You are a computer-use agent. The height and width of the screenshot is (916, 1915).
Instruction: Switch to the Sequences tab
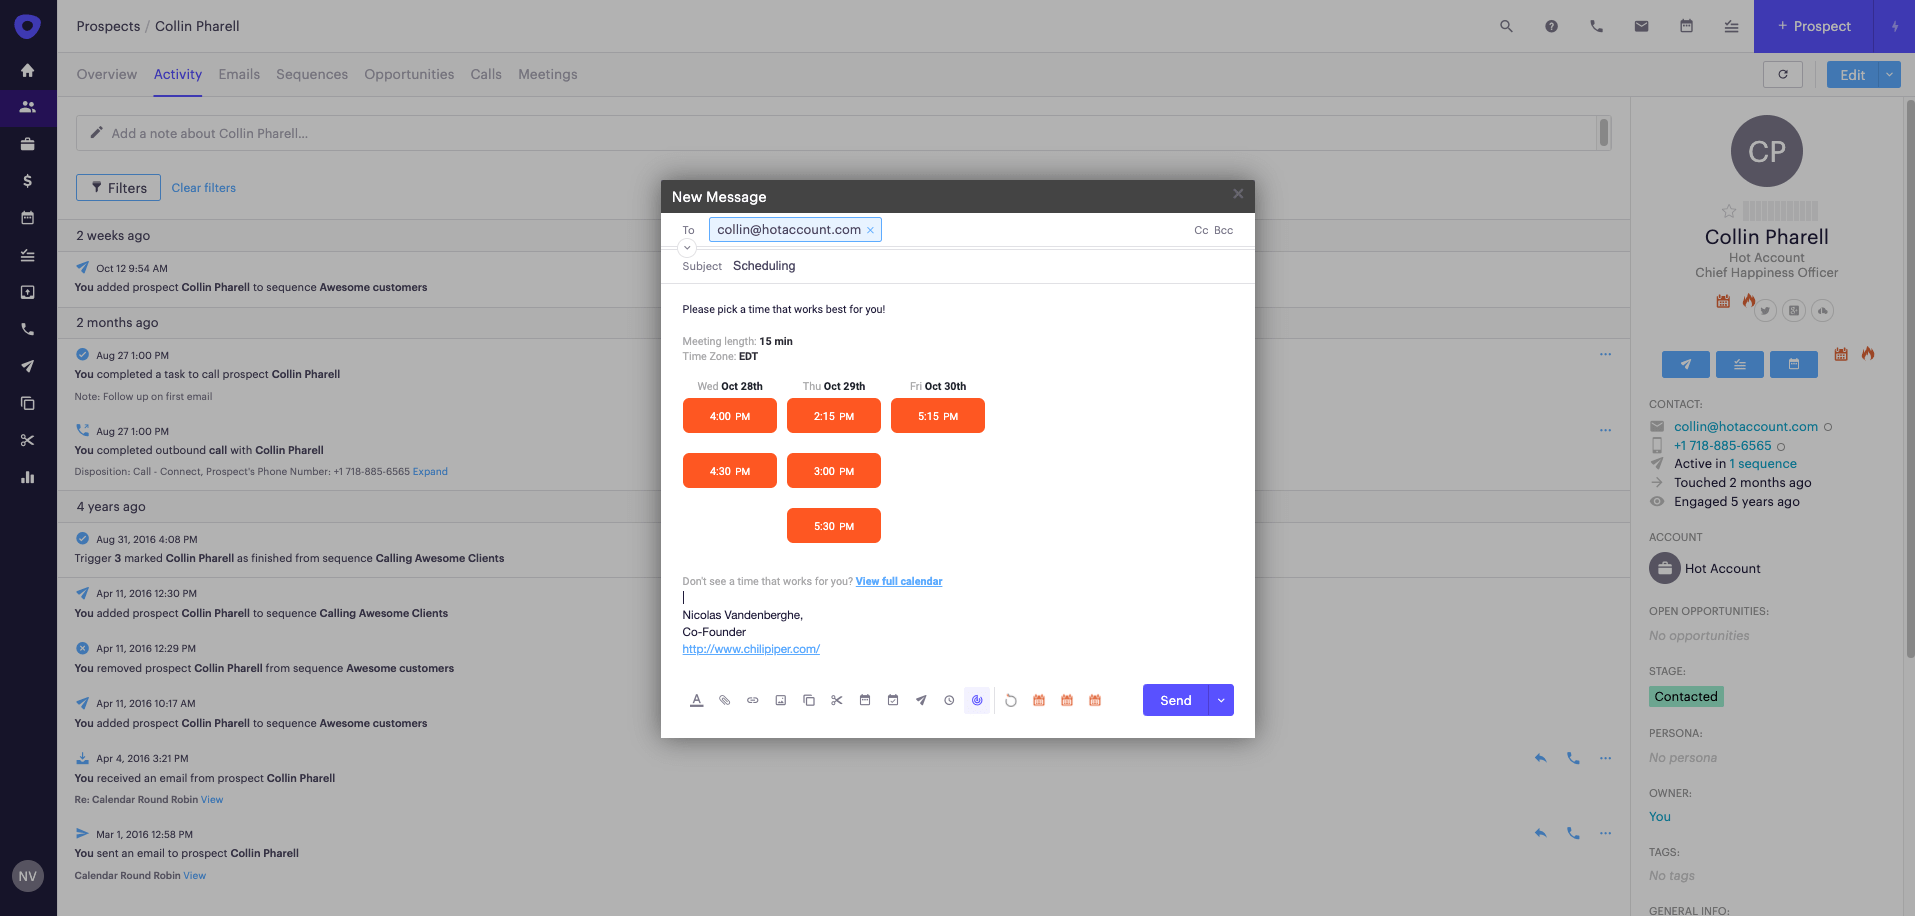tap(312, 74)
